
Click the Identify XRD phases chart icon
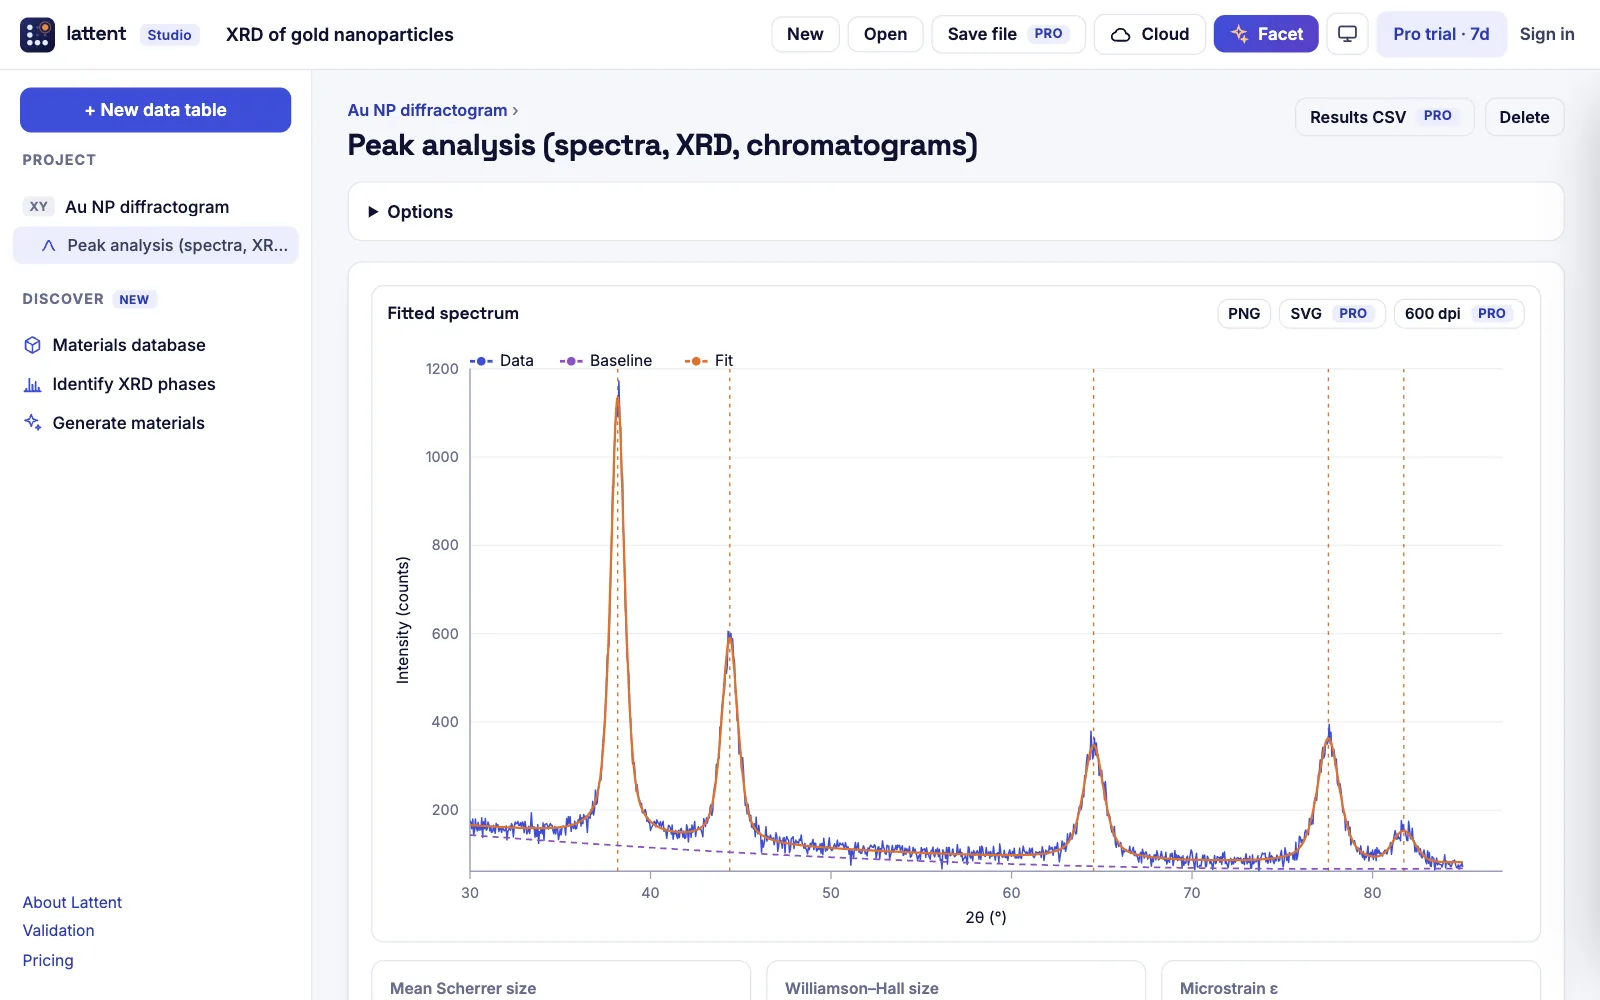coord(33,384)
